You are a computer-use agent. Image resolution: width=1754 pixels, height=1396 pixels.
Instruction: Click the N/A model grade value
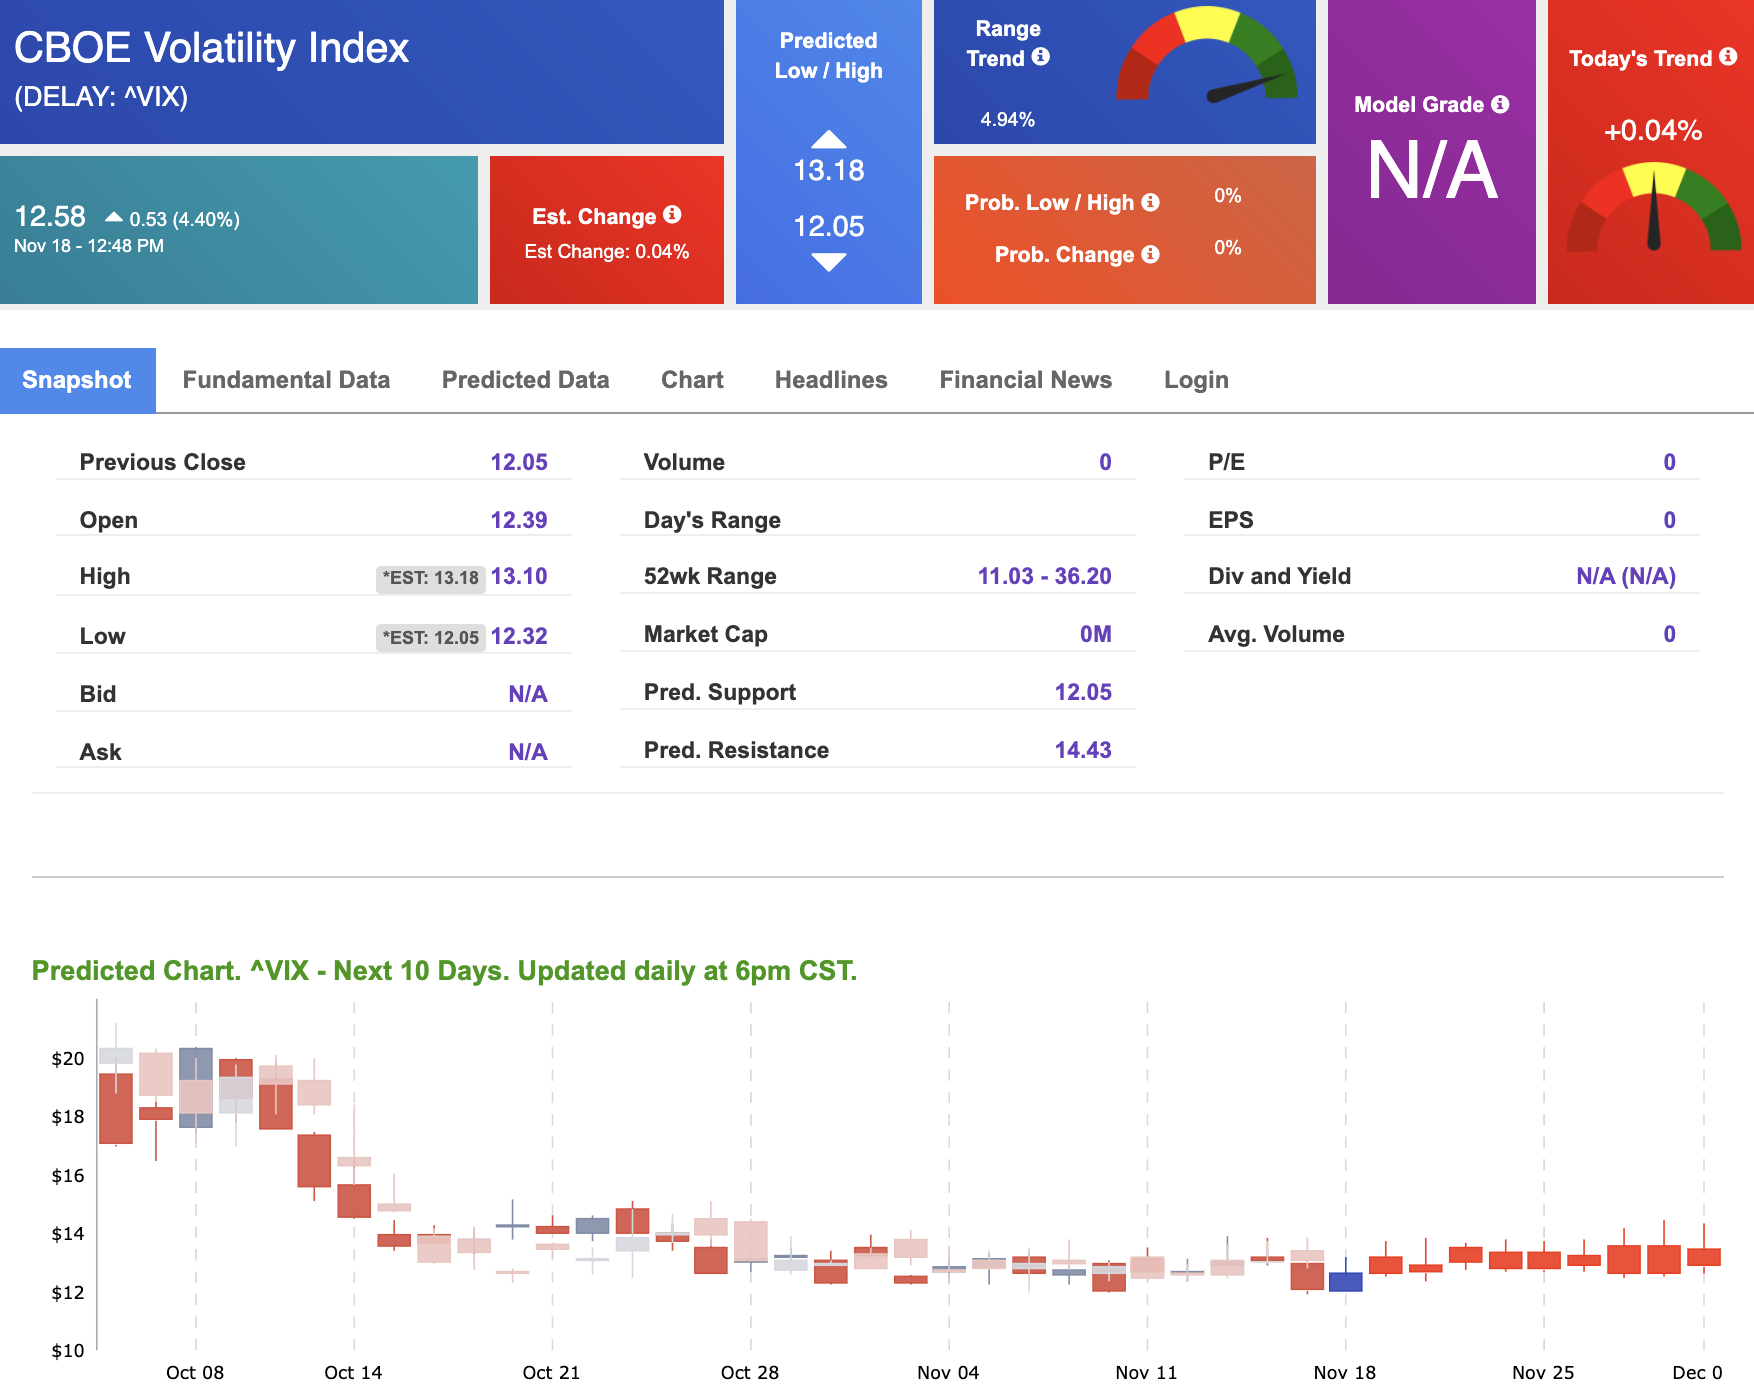[1432, 171]
